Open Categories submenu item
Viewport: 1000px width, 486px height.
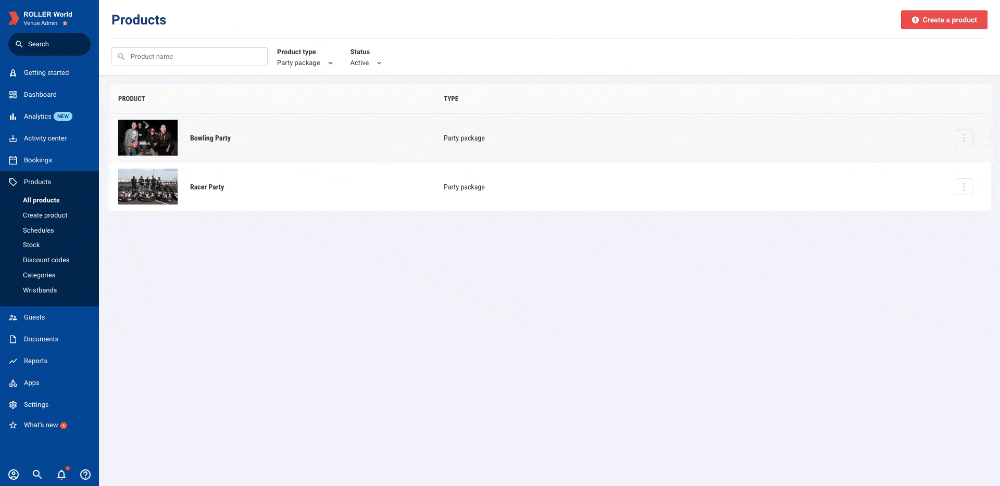[x=39, y=275]
